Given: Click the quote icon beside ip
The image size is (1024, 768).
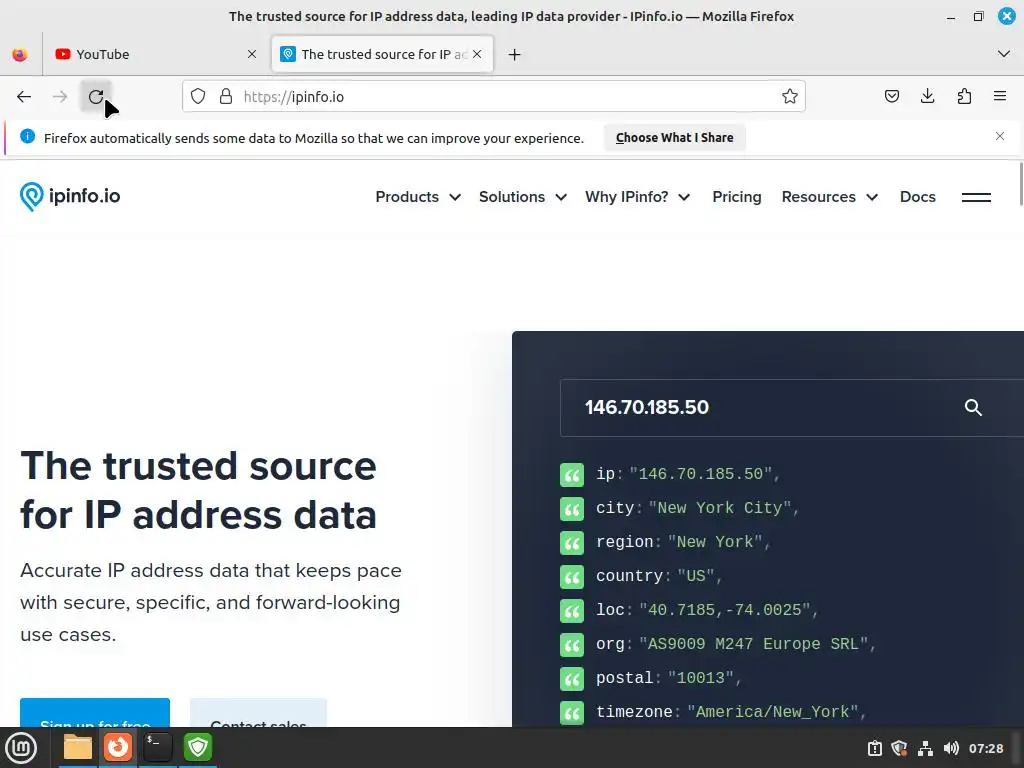Looking at the screenshot, I should (x=571, y=475).
